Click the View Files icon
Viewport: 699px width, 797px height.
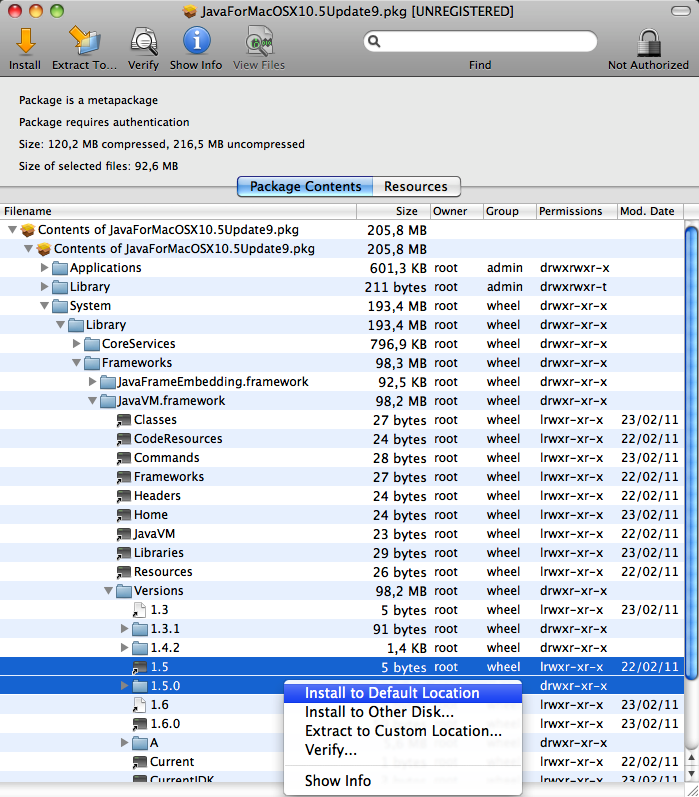[x=259, y=41]
